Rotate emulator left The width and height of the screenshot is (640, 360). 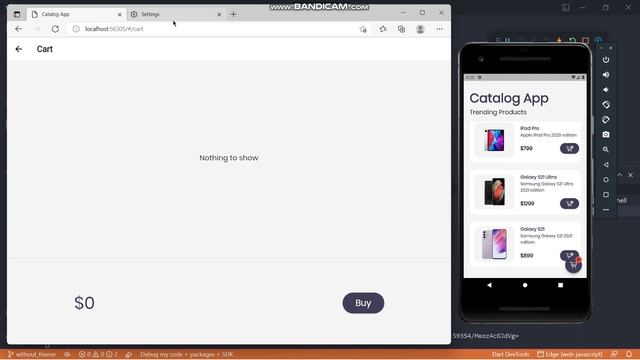(x=606, y=105)
